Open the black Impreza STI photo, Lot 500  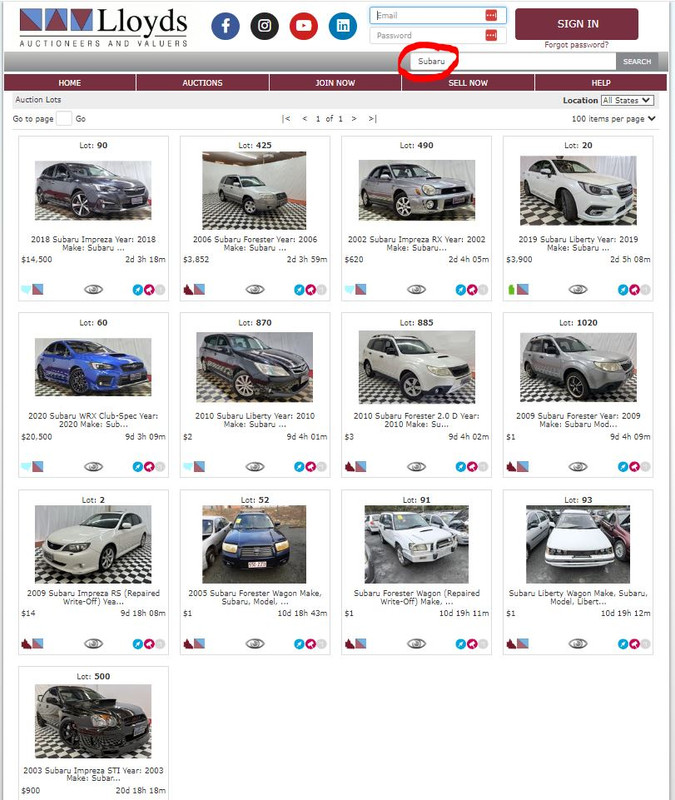pos(93,721)
